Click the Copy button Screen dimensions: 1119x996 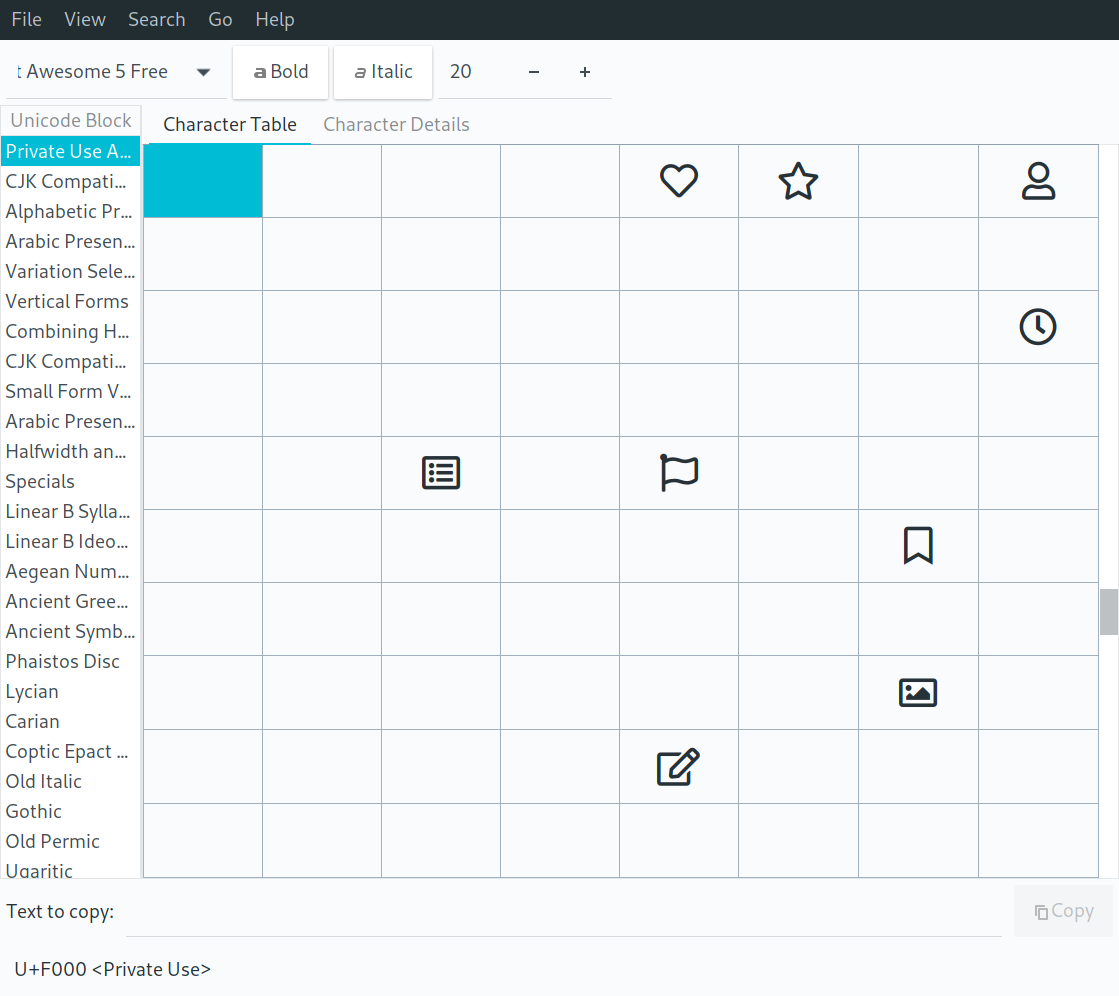[x=1063, y=911]
